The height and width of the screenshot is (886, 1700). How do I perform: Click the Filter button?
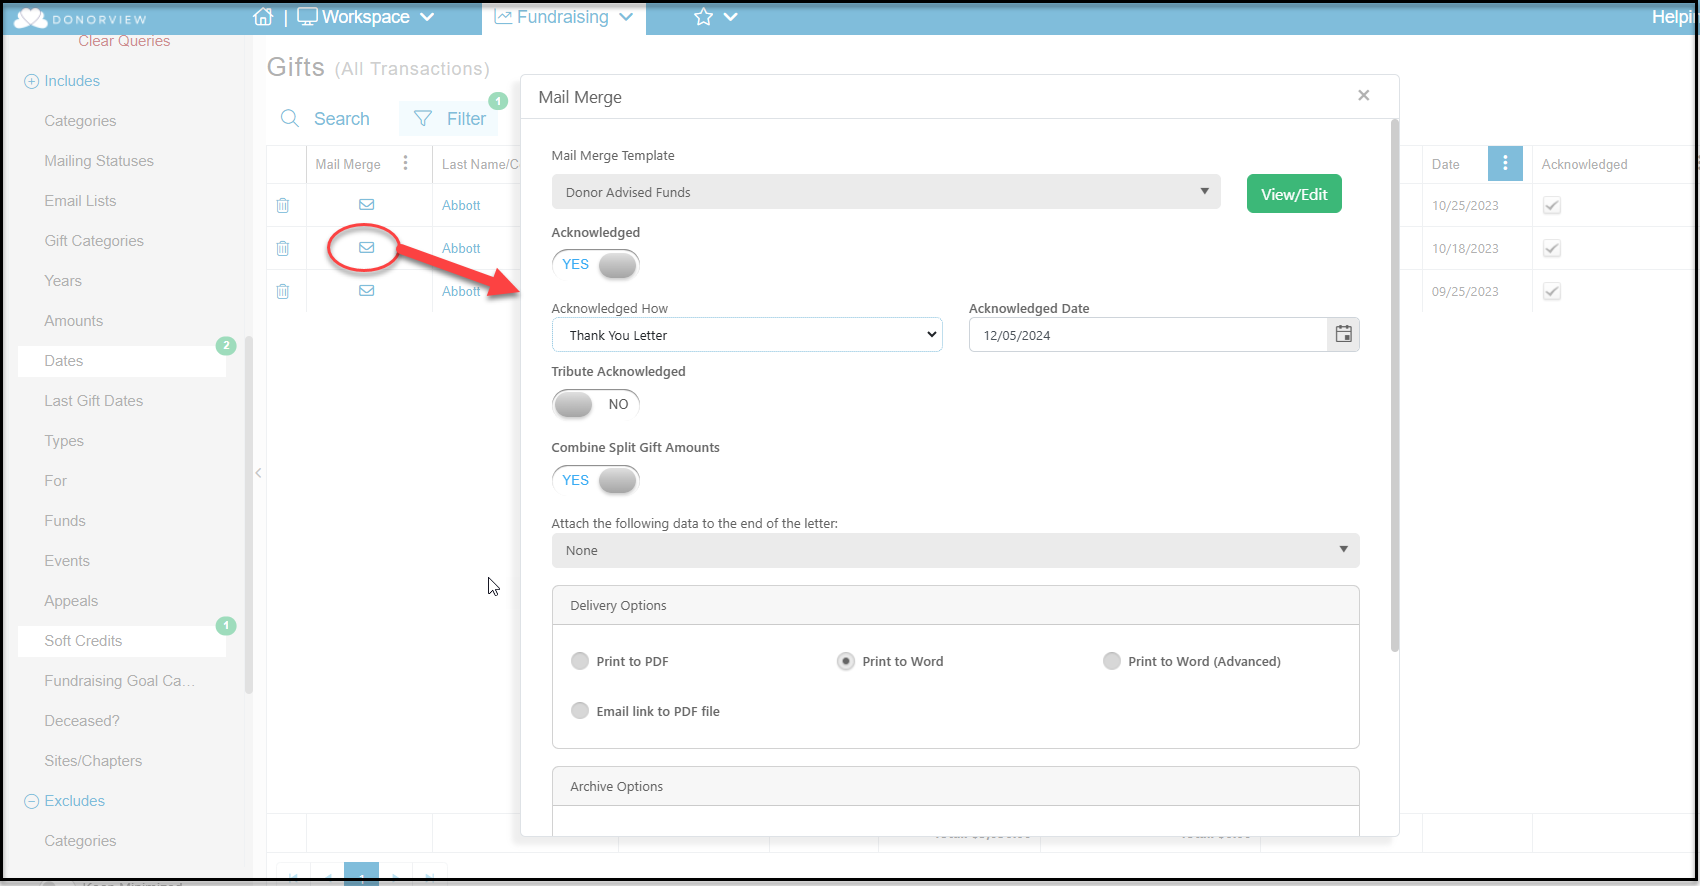449,118
